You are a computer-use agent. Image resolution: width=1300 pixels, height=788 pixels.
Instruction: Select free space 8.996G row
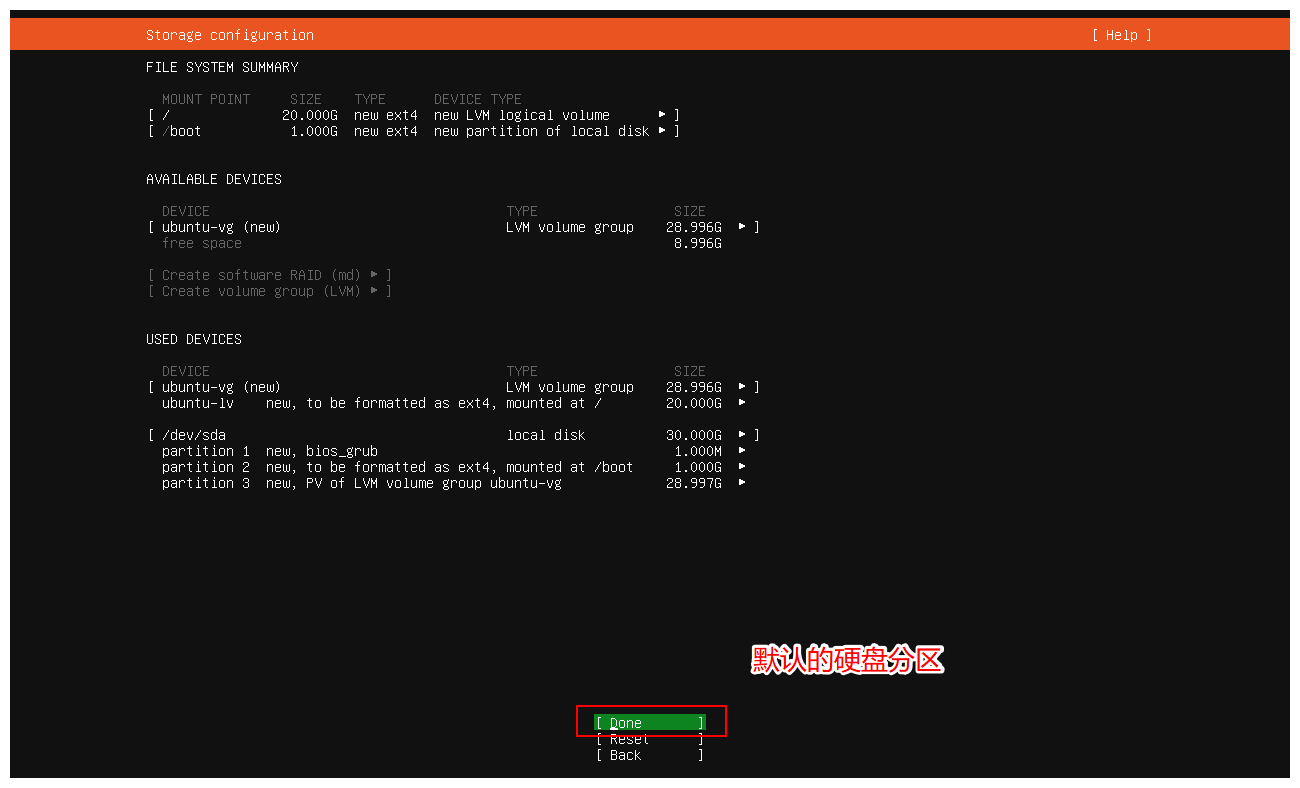pos(442,243)
